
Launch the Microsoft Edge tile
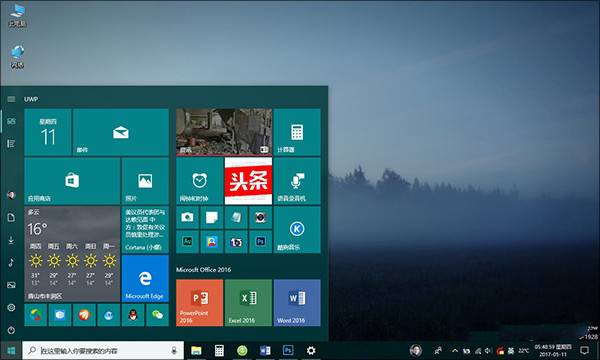pos(145,279)
